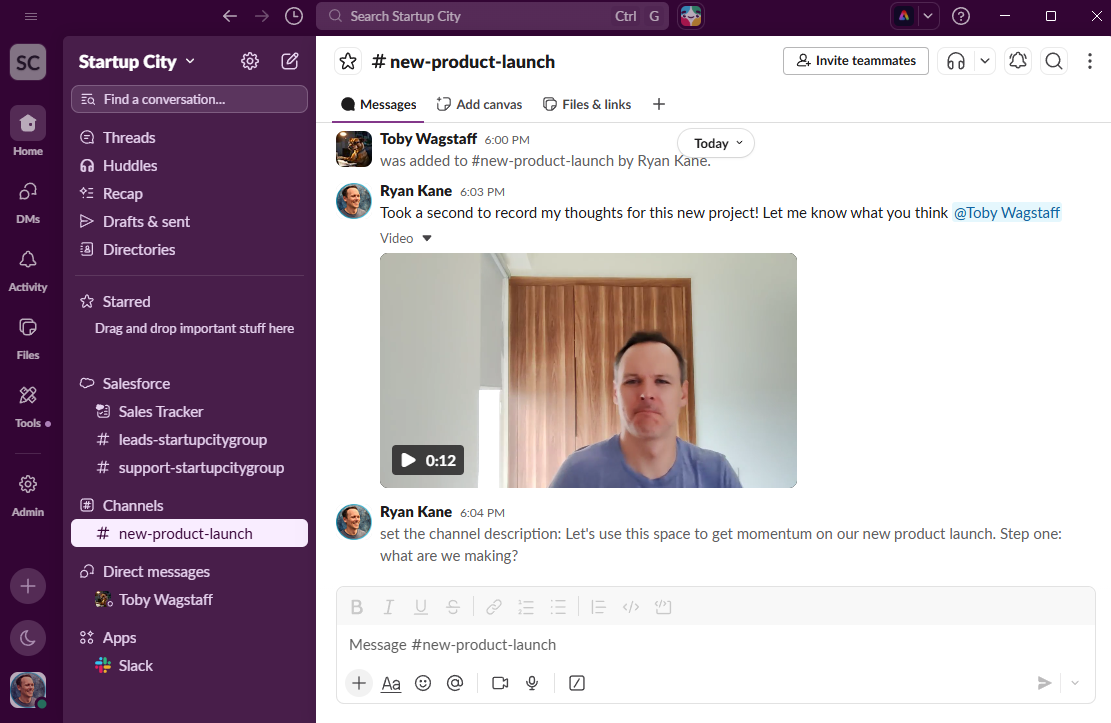Toggle bold formatting

click(x=356, y=607)
